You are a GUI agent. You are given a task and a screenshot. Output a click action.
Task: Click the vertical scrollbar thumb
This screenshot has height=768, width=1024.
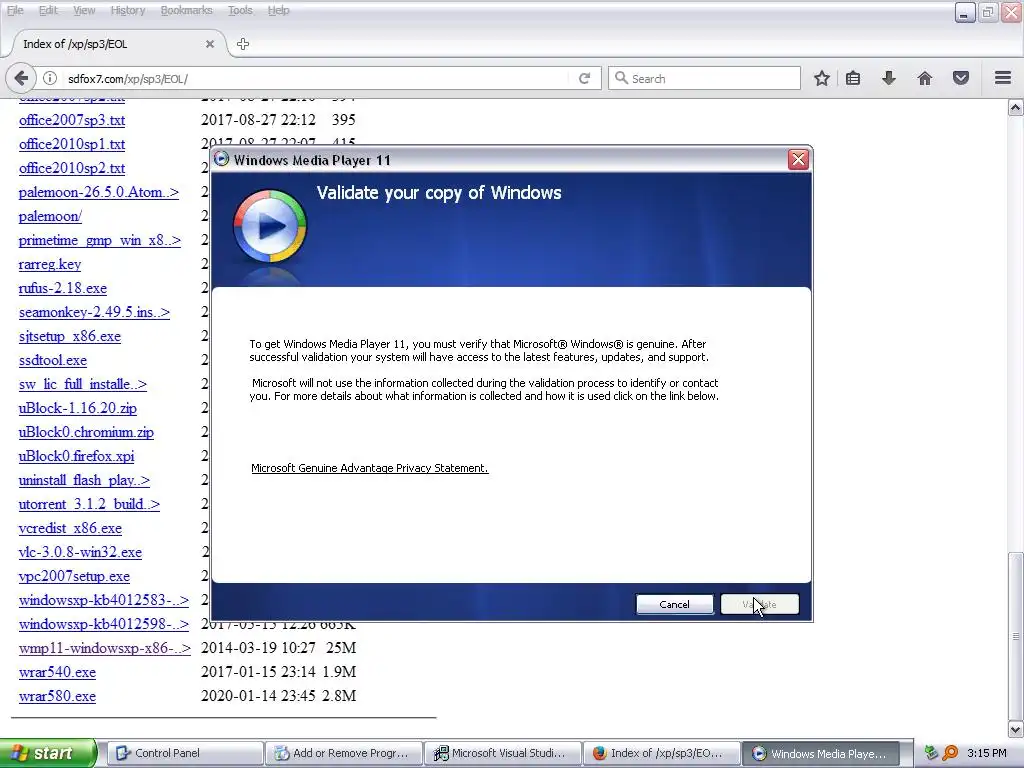(x=1016, y=635)
